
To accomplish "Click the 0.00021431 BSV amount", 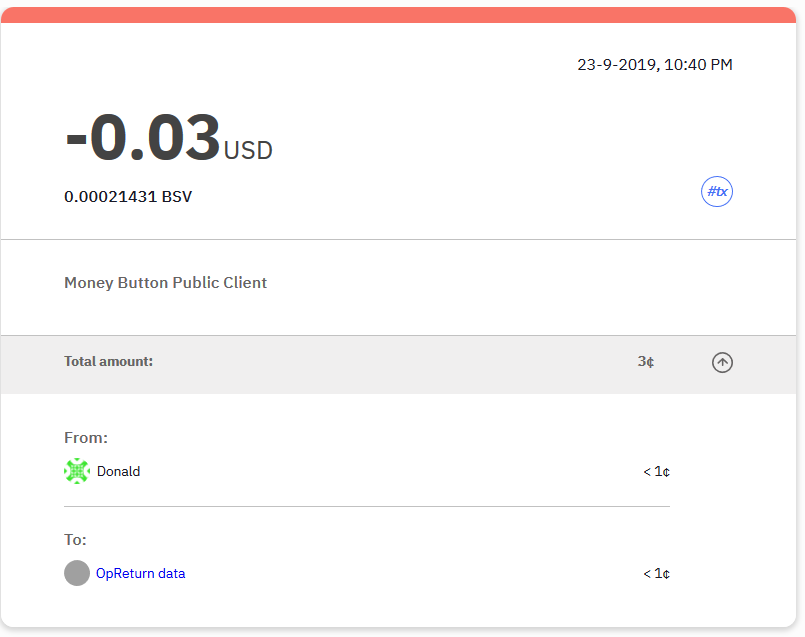I will coord(128,197).
